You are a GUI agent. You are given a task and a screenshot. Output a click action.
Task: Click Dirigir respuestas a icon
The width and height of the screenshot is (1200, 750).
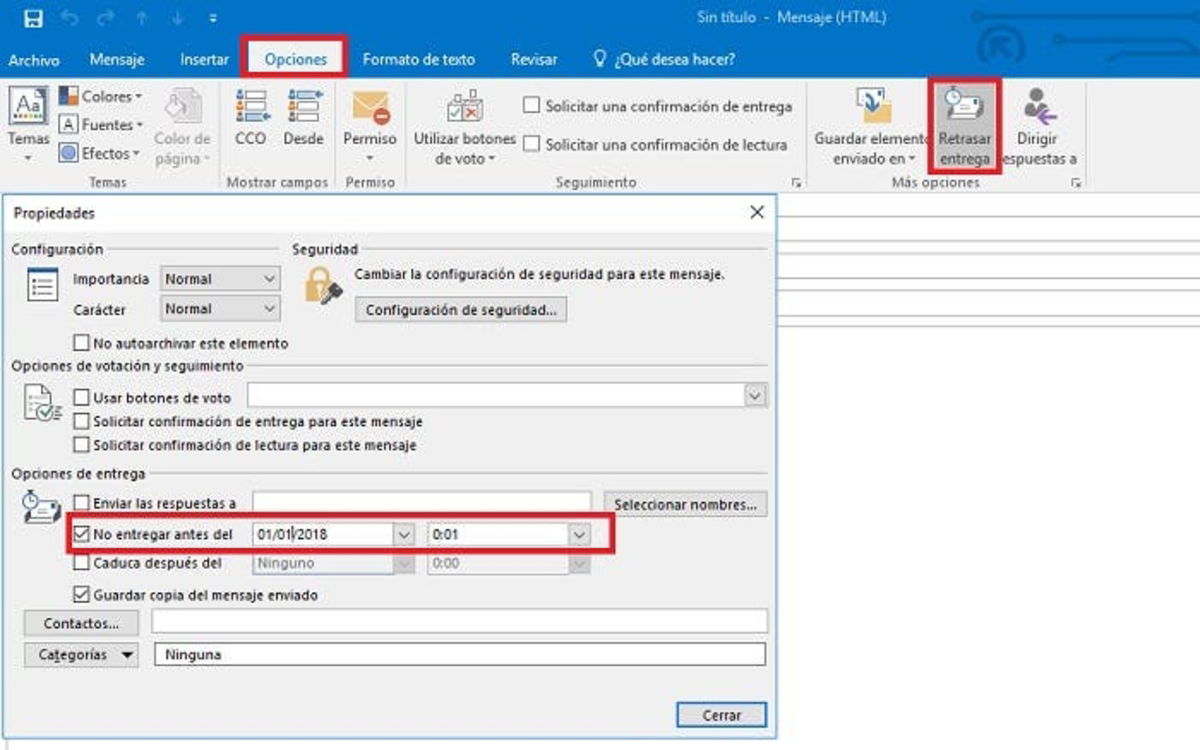1038,125
